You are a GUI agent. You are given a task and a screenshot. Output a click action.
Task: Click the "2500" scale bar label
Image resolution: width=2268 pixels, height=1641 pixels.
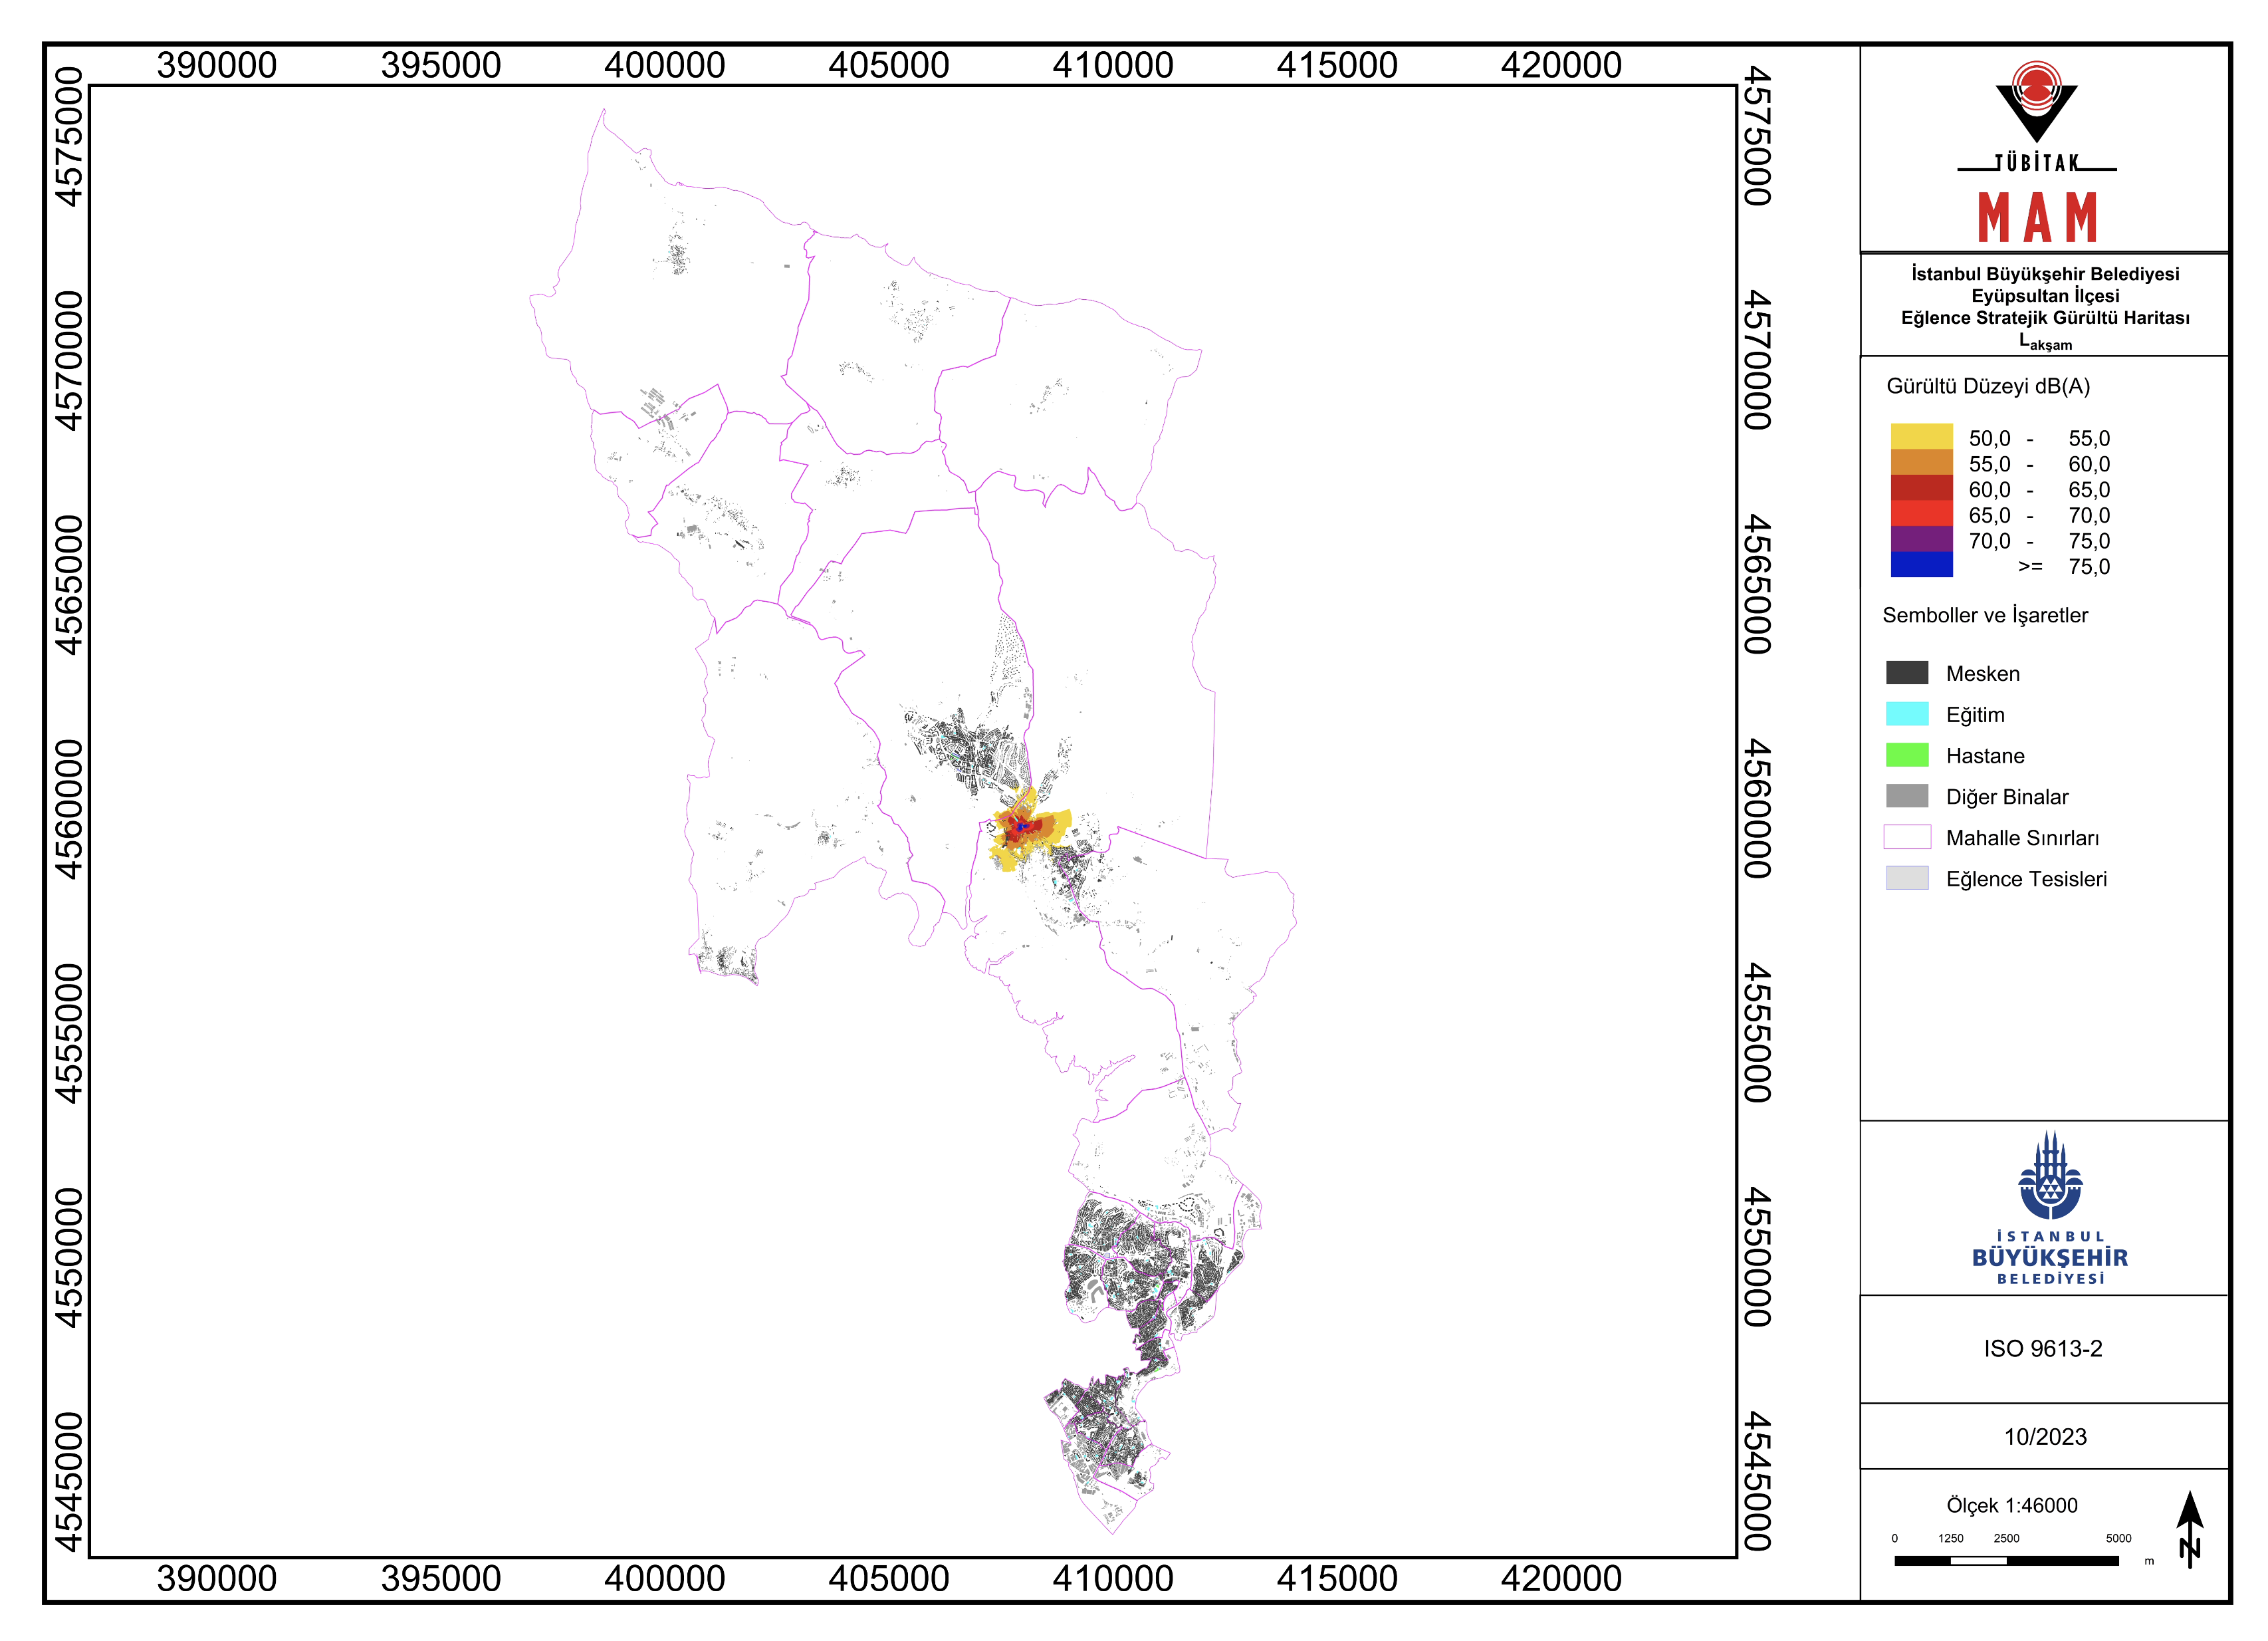(2006, 1538)
